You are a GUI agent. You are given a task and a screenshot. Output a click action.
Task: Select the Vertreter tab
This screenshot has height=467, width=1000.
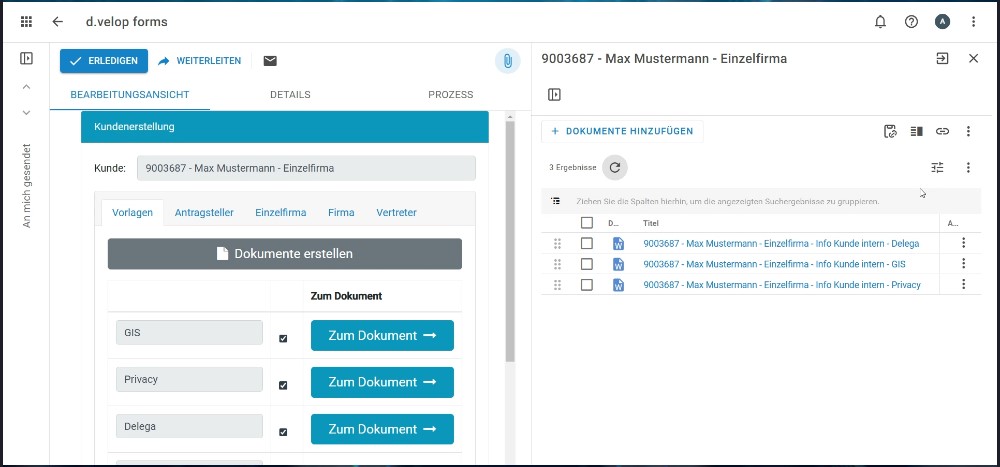(x=396, y=212)
